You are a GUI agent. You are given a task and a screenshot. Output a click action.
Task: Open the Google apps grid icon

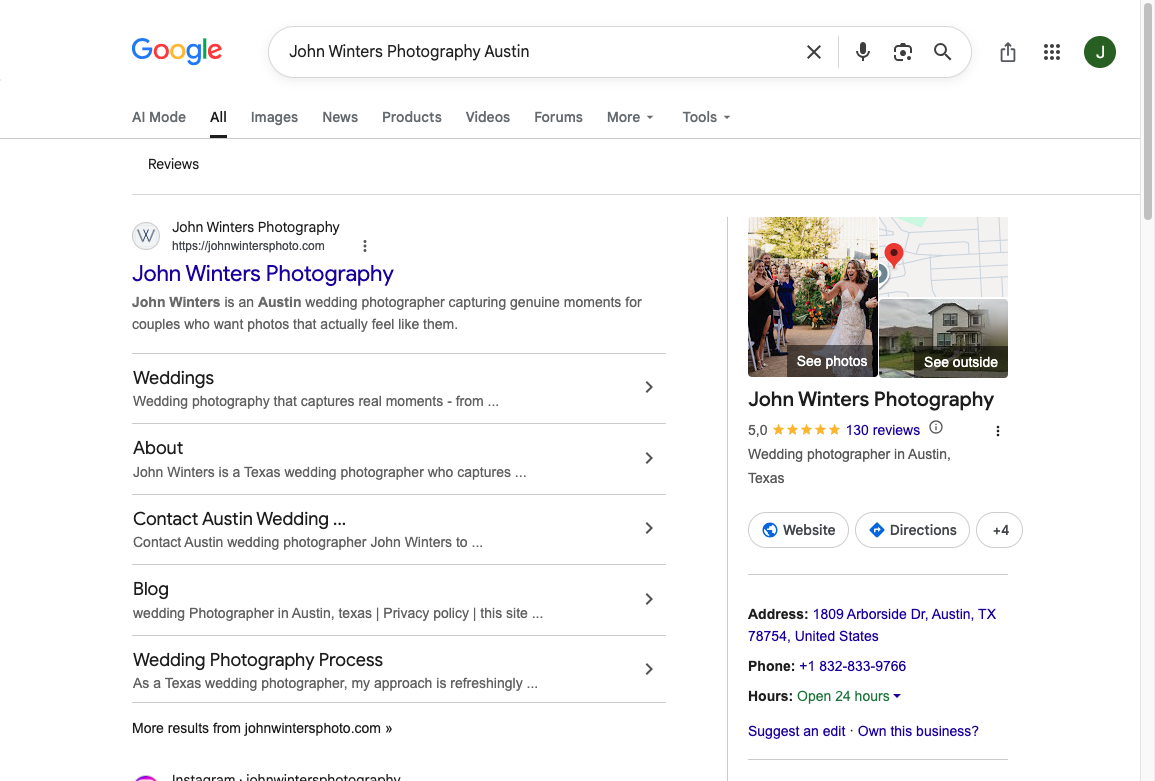point(1052,52)
